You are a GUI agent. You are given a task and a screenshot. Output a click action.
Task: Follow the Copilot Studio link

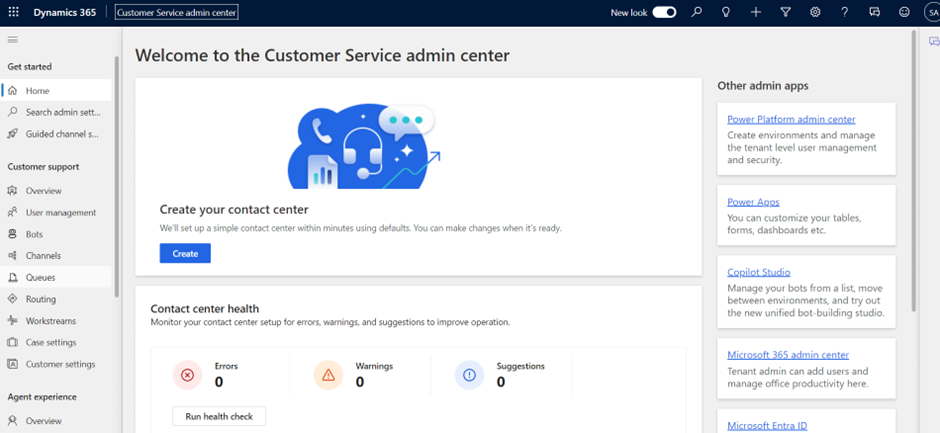tap(759, 272)
